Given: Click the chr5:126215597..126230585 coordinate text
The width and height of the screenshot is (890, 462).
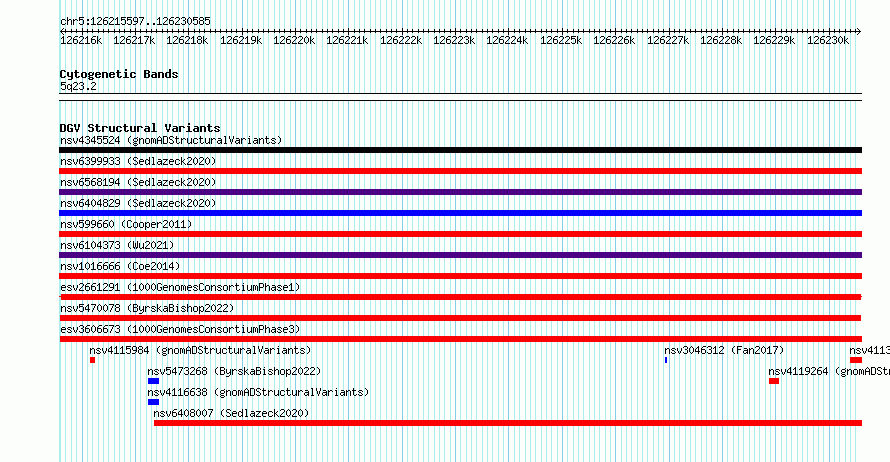Looking at the screenshot, I should [135, 21].
